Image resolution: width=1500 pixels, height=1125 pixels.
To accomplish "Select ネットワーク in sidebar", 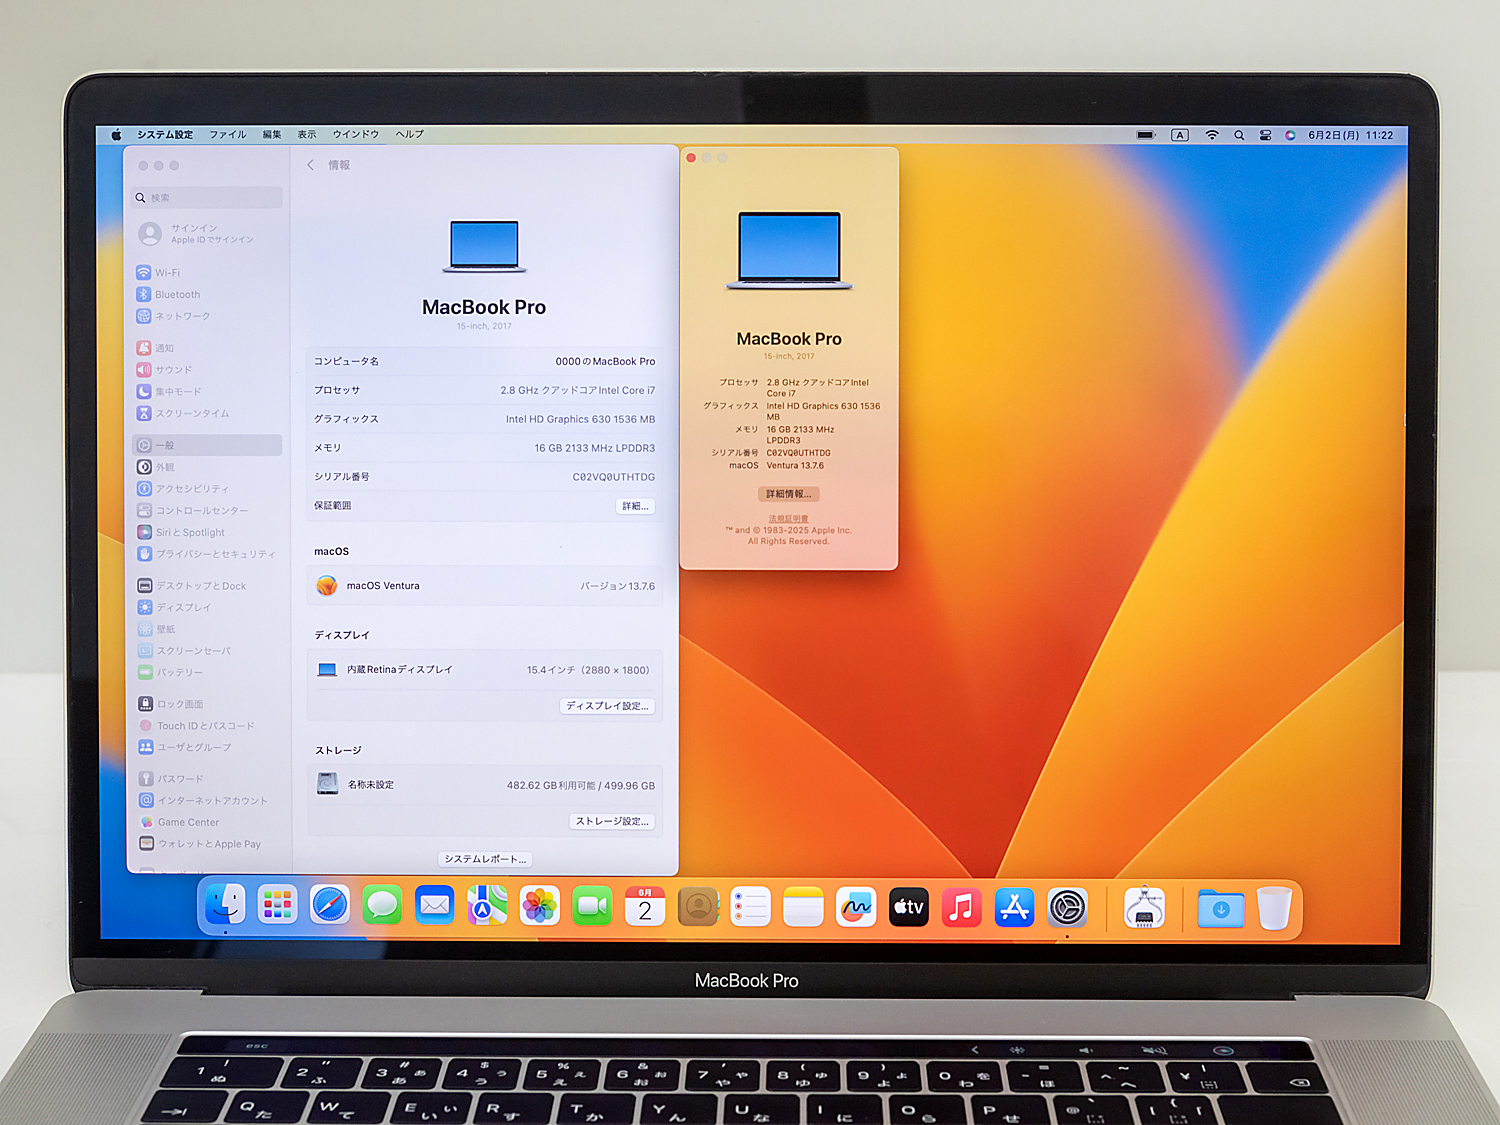I will pos(208,316).
